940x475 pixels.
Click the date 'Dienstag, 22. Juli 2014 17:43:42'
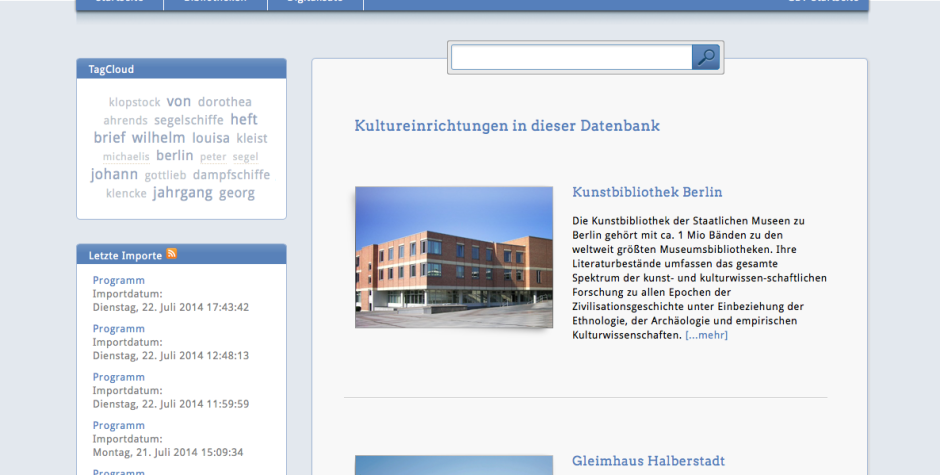click(171, 307)
